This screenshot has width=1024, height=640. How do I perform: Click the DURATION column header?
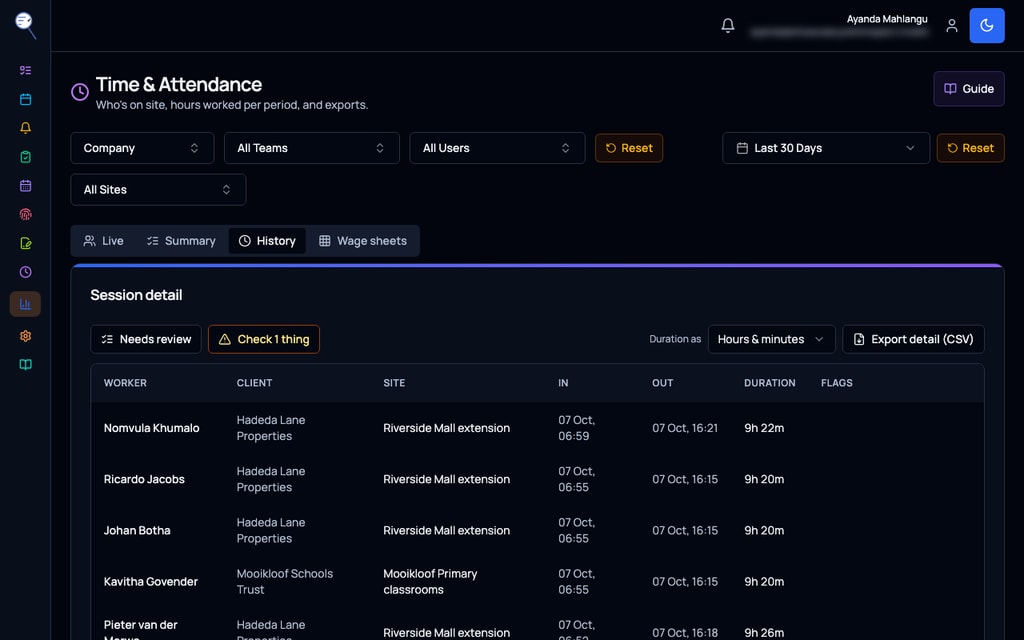[x=769, y=383]
